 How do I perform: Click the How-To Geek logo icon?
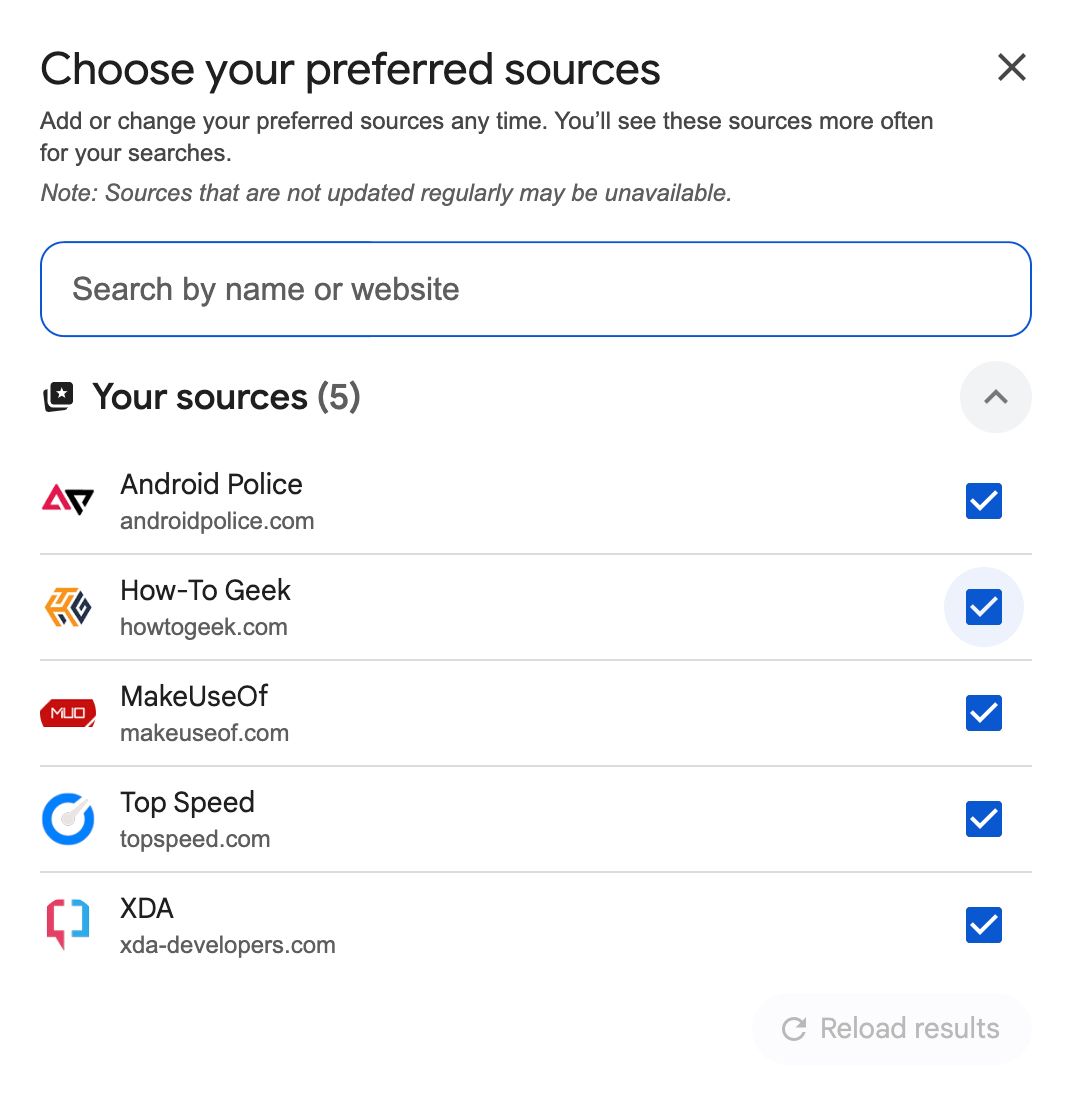[x=68, y=607]
